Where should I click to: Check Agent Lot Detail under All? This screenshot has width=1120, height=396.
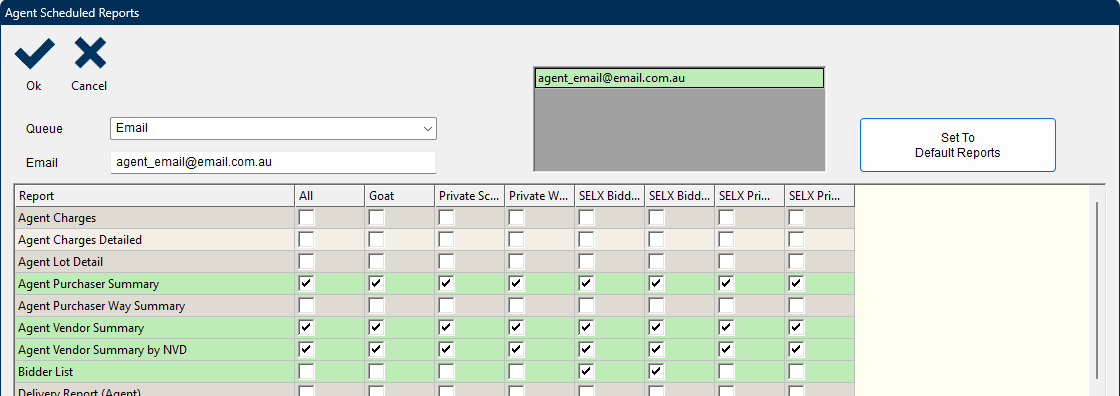coord(306,262)
